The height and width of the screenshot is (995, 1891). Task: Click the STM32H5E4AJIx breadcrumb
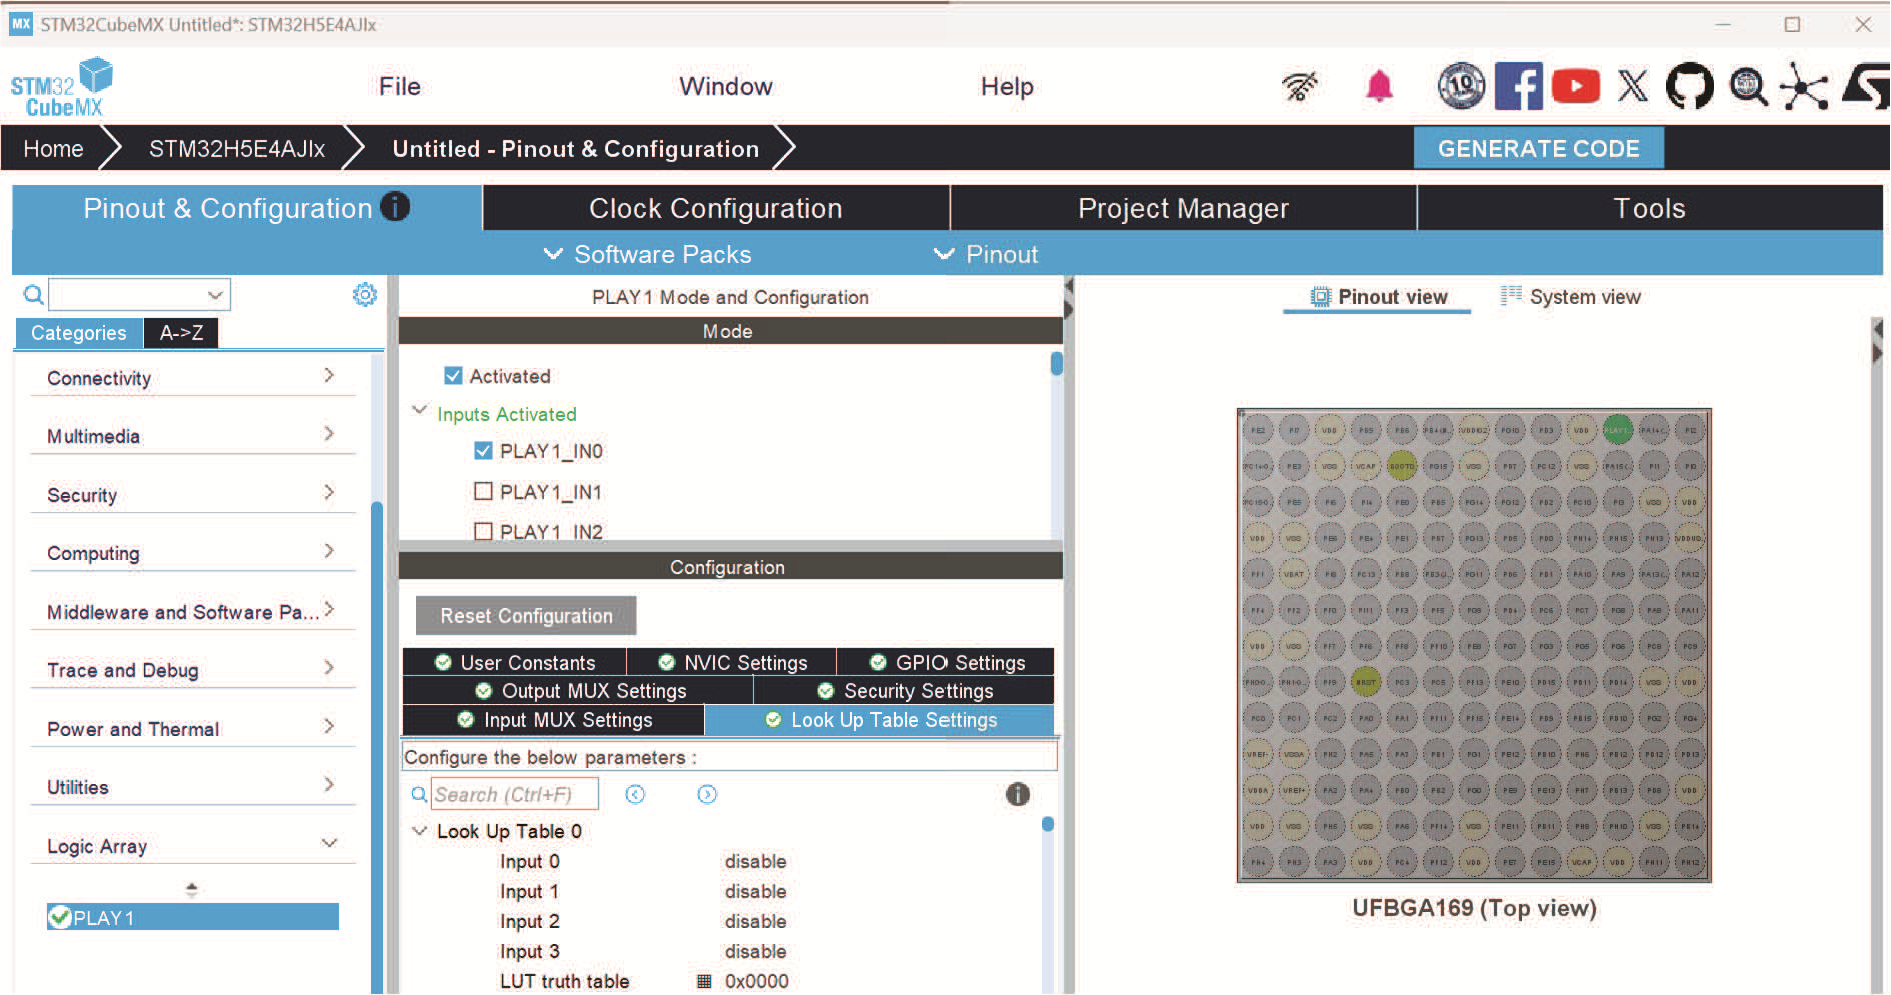[x=237, y=149]
